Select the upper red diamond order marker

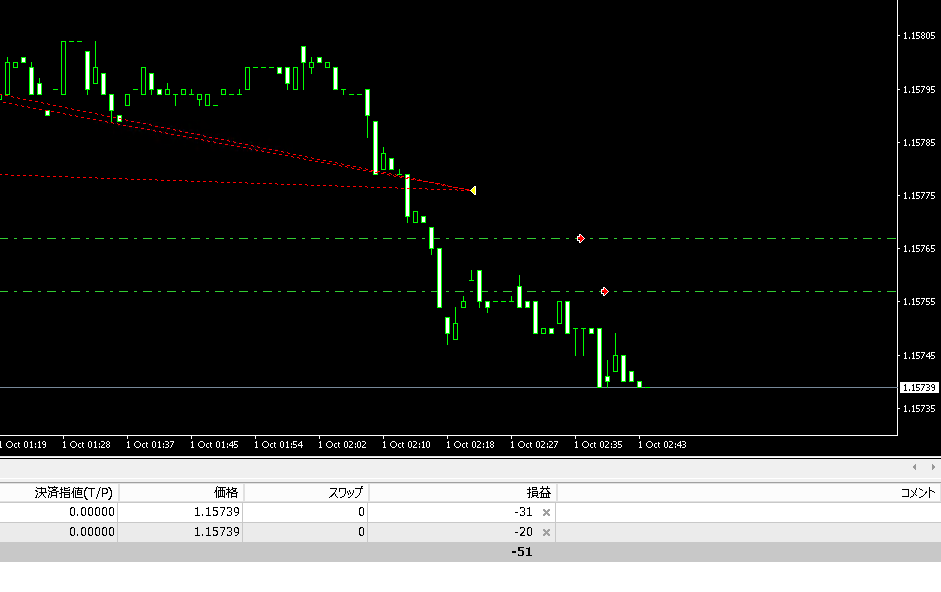coord(580,238)
